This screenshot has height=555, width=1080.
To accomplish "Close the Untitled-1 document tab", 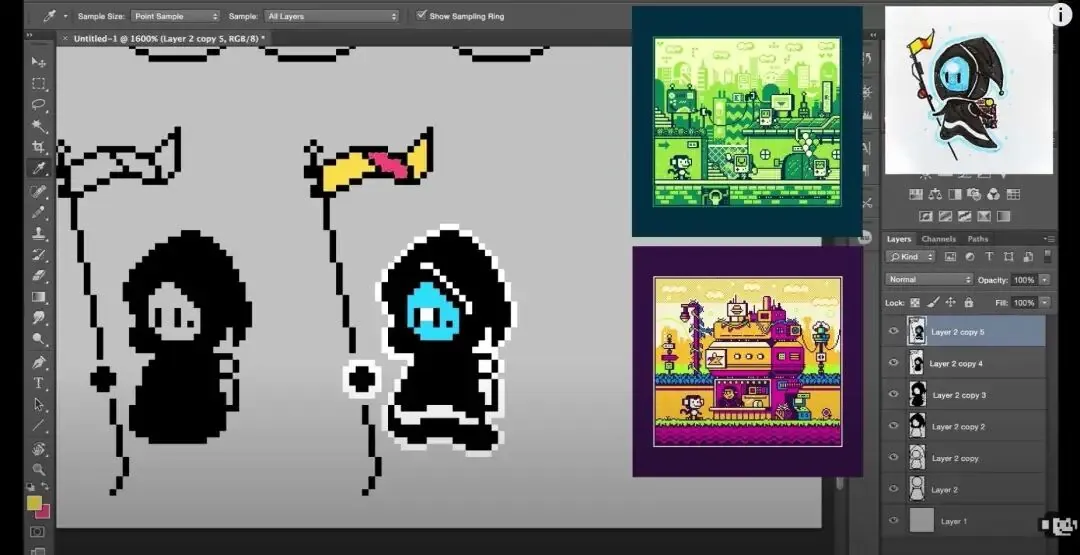I will (65, 39).
